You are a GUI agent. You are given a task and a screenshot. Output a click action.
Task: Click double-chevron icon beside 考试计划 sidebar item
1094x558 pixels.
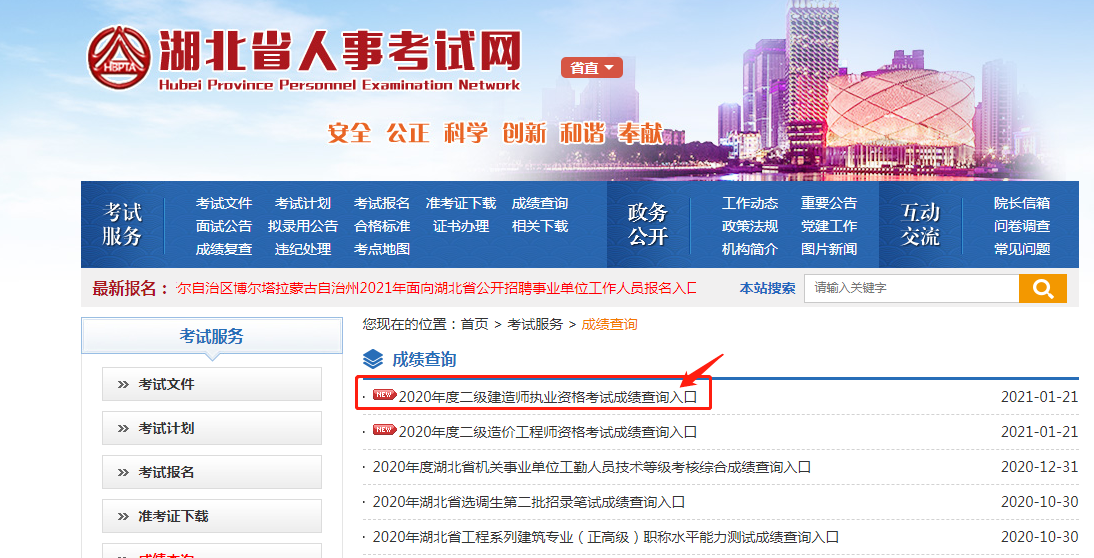(x=123, y=429)
